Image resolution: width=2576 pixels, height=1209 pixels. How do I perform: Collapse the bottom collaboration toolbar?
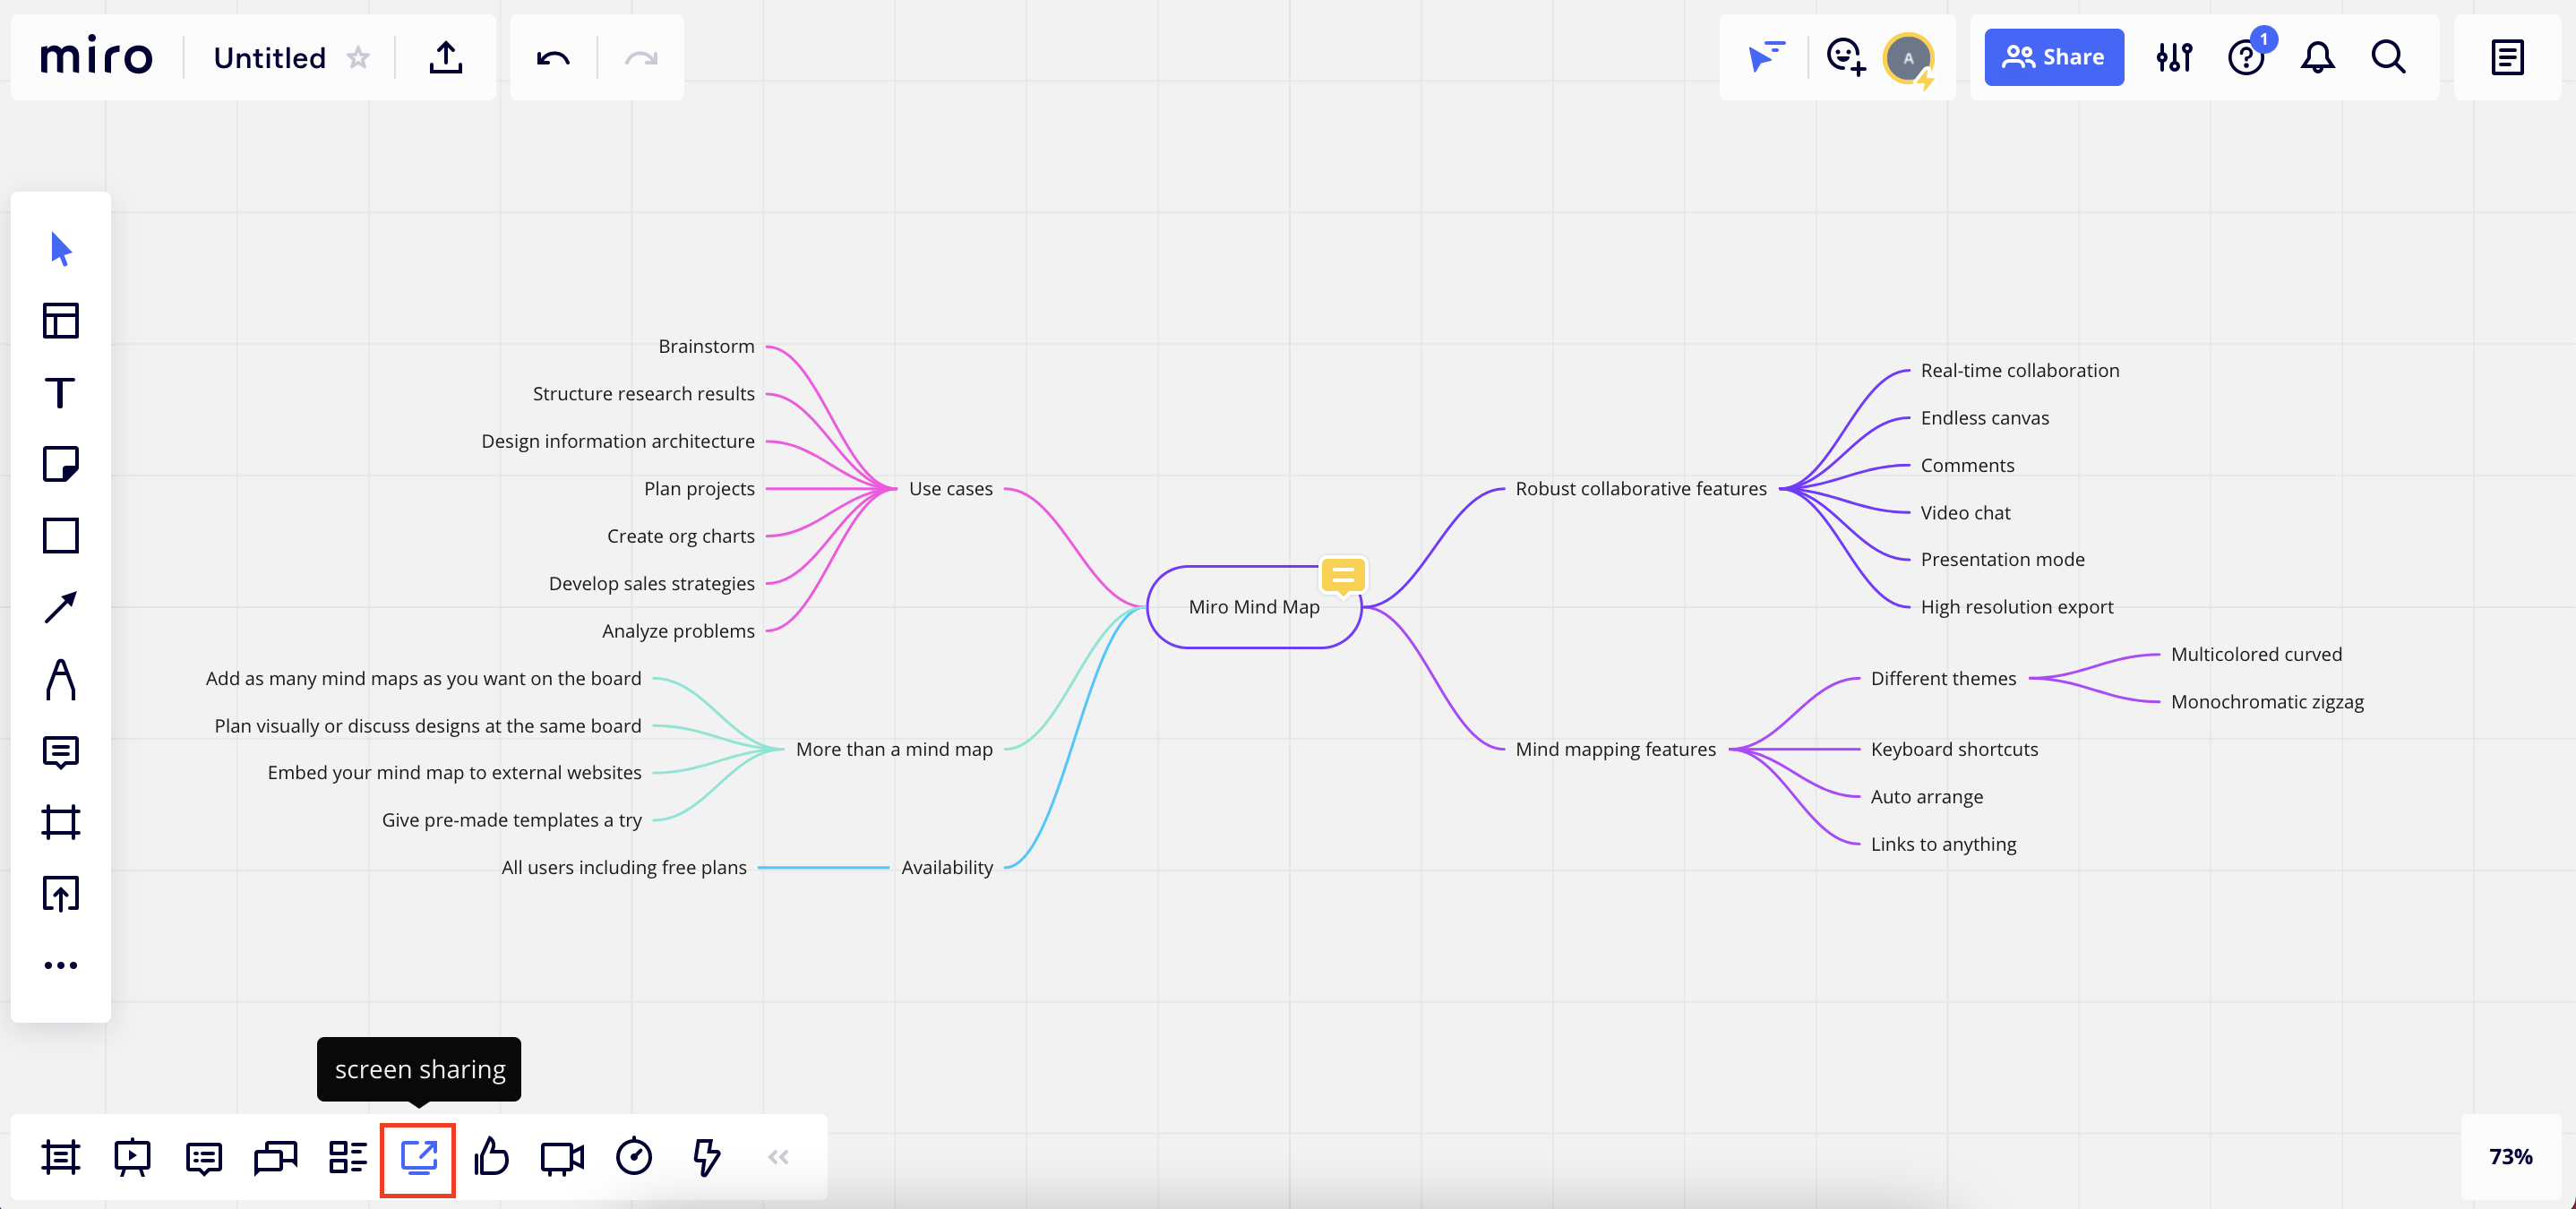pos(778,1157)
